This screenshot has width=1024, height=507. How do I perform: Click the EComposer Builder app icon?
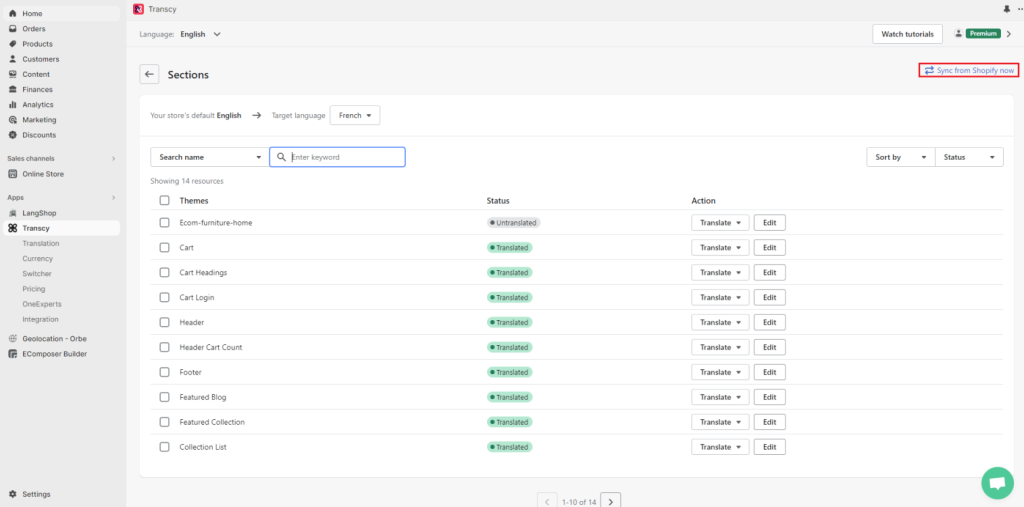12,353
